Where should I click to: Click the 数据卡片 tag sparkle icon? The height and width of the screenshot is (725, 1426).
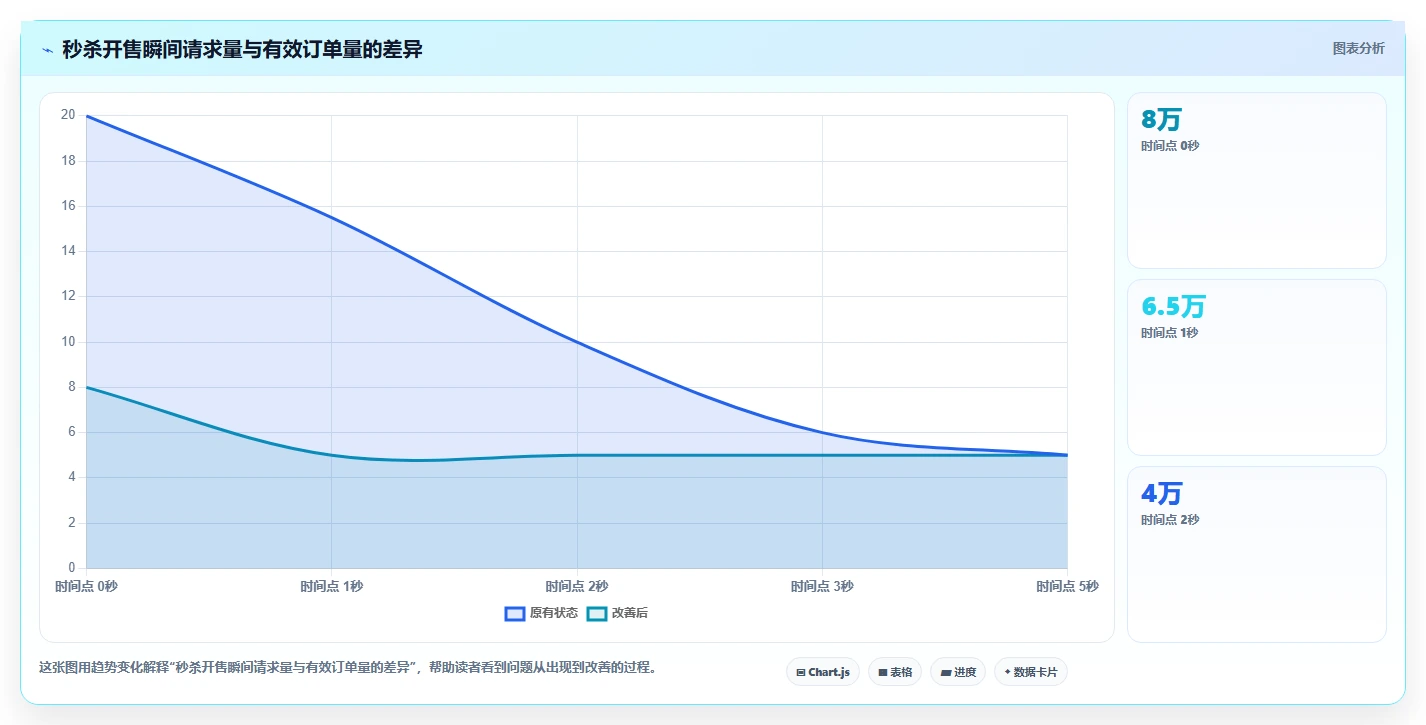1007,672
